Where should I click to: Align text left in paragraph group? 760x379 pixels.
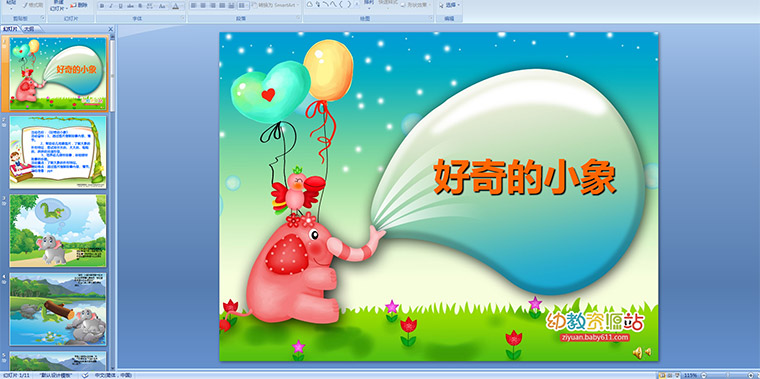(193, 6)
